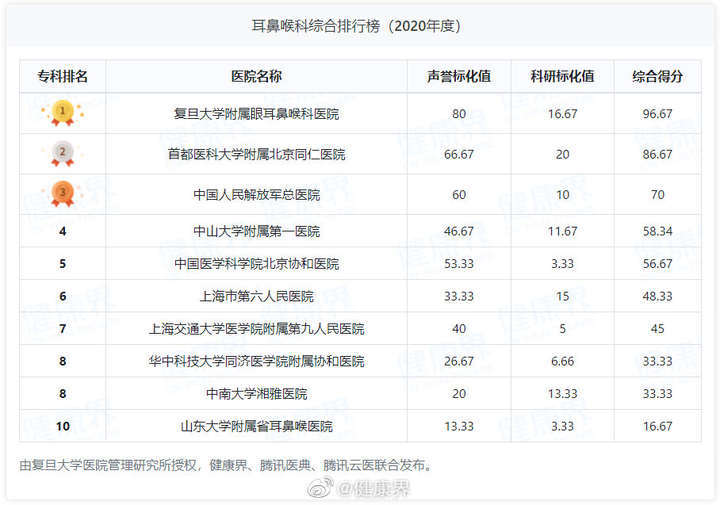This screenshot has height=505, width=720.
Task: Click rank 8 in the 中南大学湘雅医院 row
Action: 62,393
